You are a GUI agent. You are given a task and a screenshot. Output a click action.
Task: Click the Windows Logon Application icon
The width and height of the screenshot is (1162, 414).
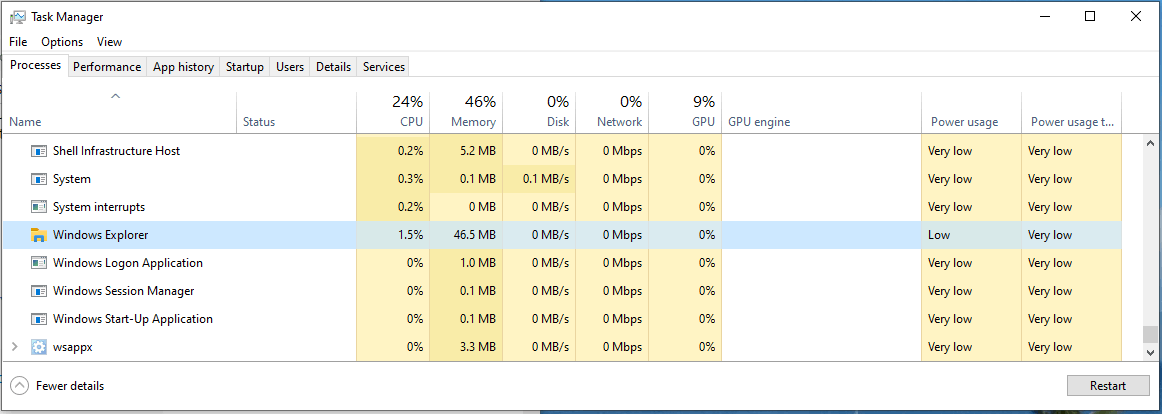tap(39, 263)
